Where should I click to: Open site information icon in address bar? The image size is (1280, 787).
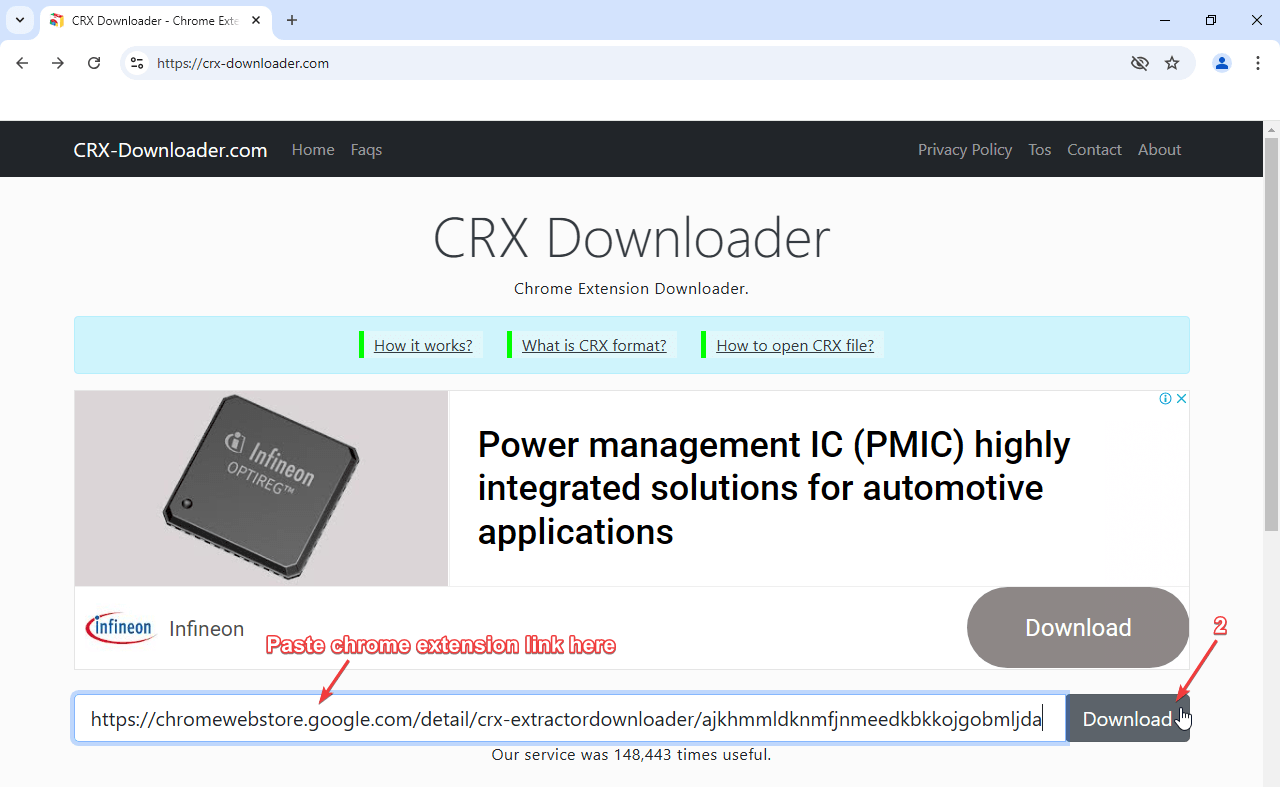point(138,63)
